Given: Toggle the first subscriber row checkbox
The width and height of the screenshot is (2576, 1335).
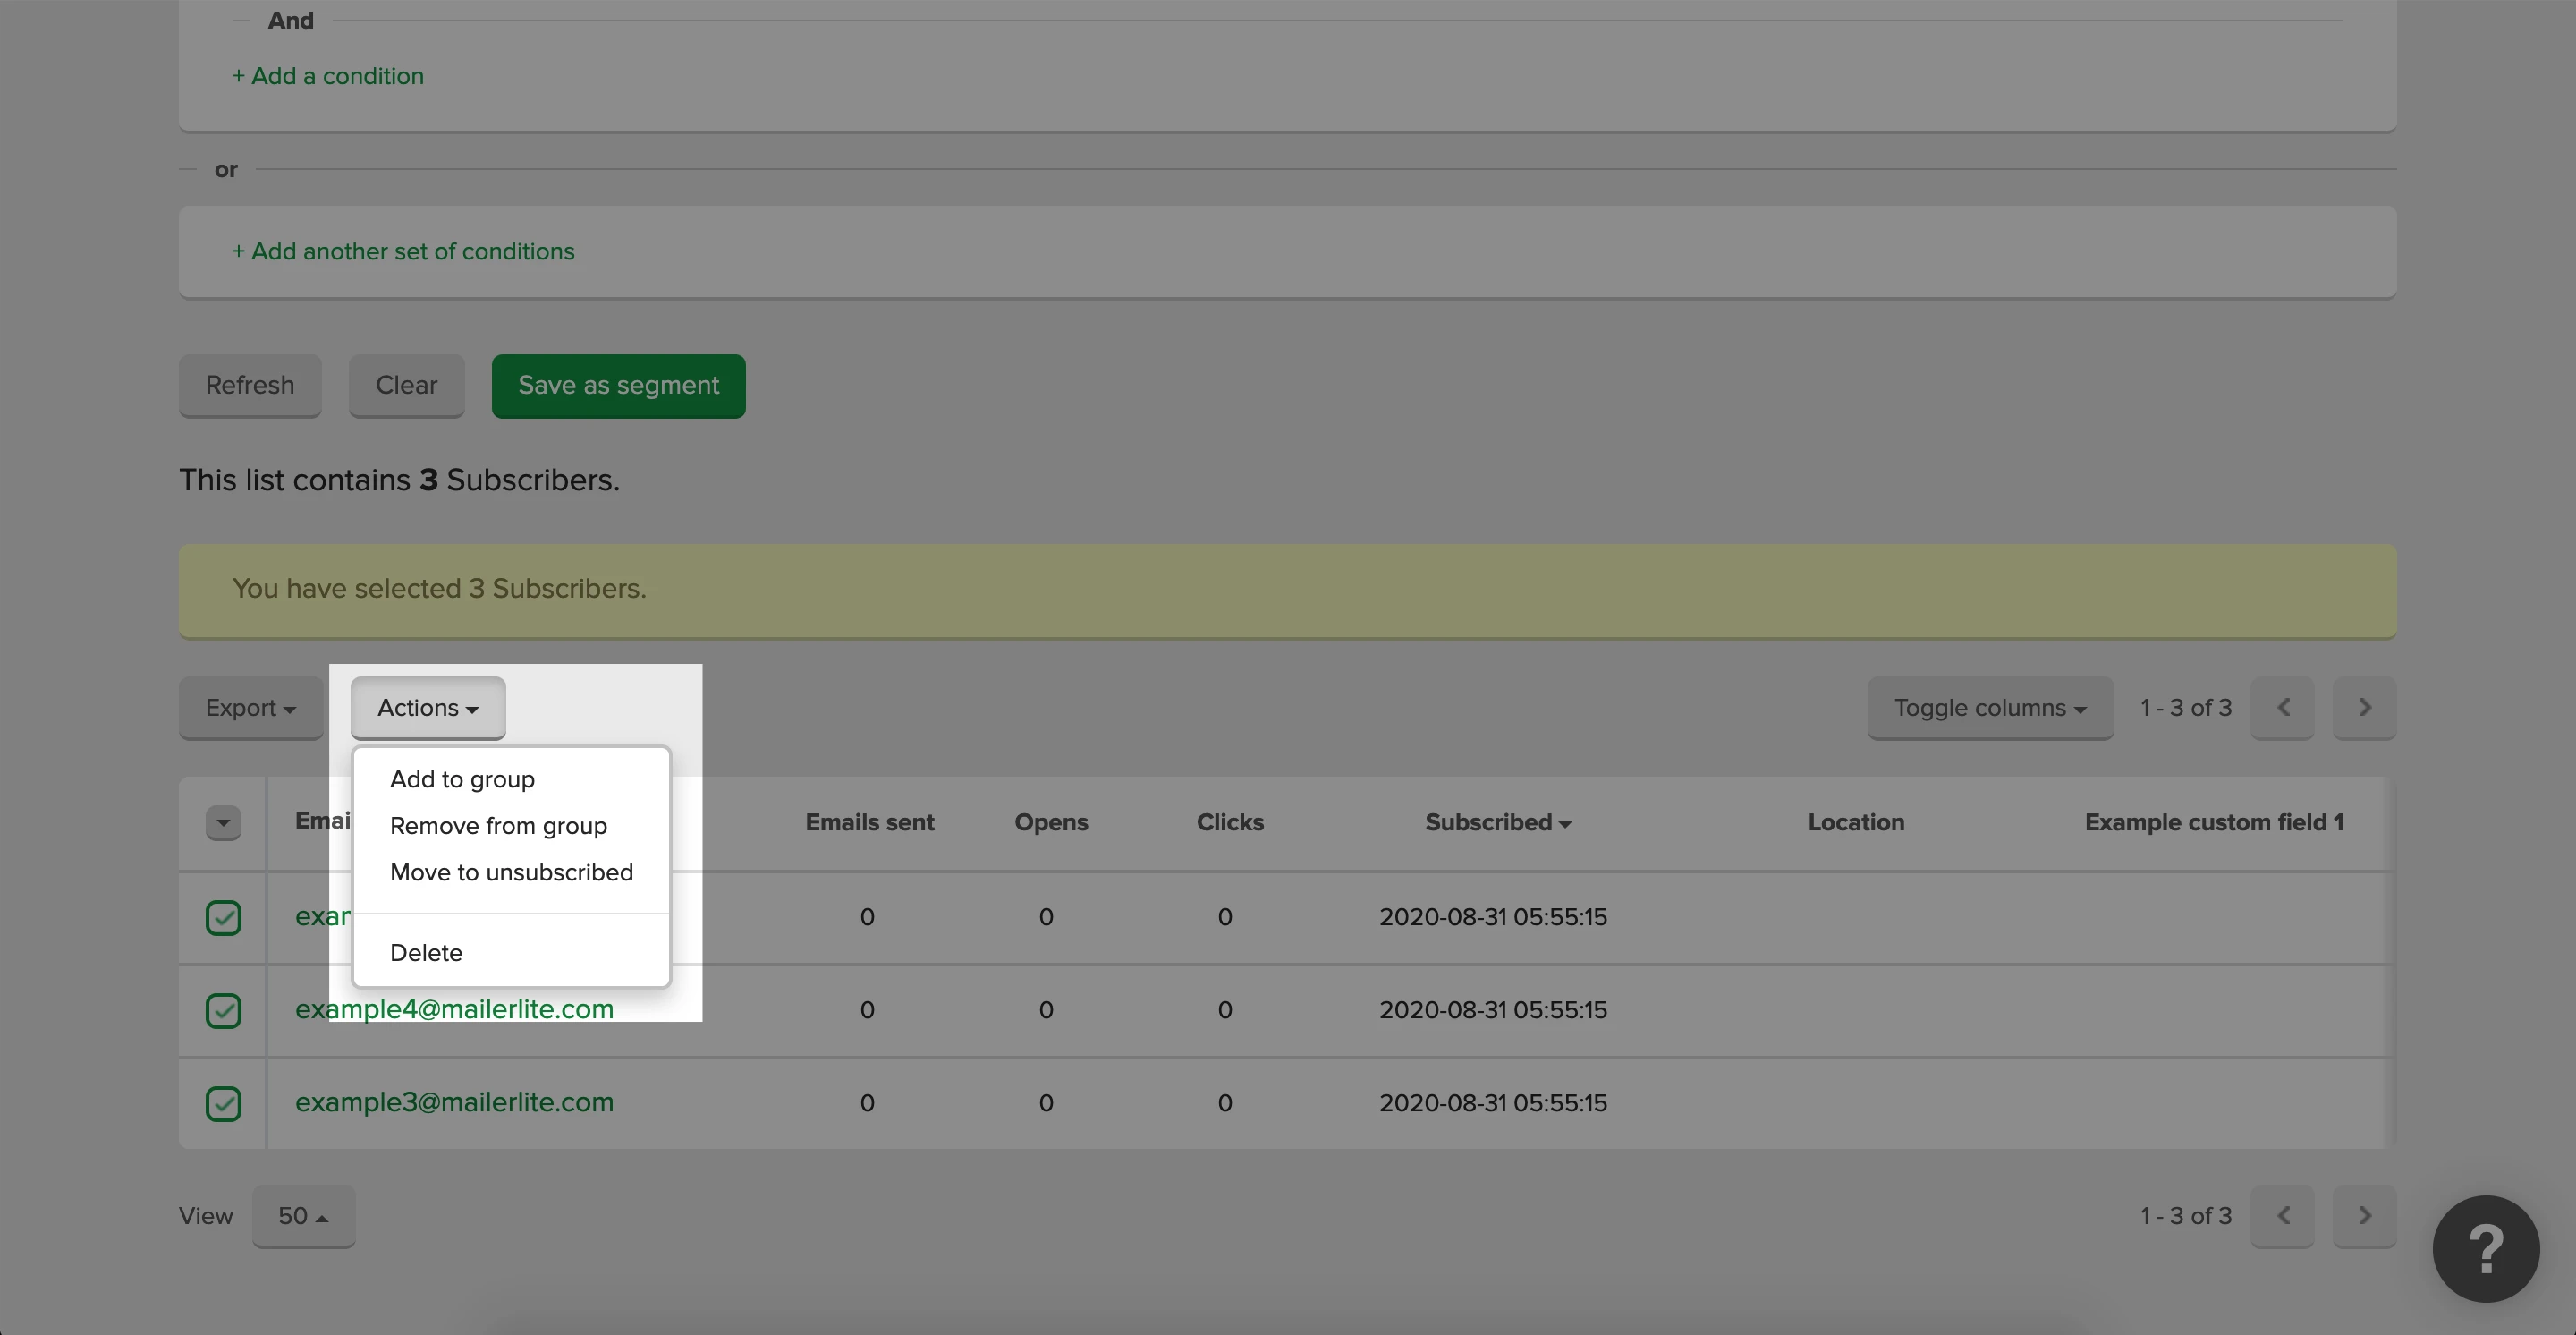Looking at the screenshot, I should (x=223, y=917).
